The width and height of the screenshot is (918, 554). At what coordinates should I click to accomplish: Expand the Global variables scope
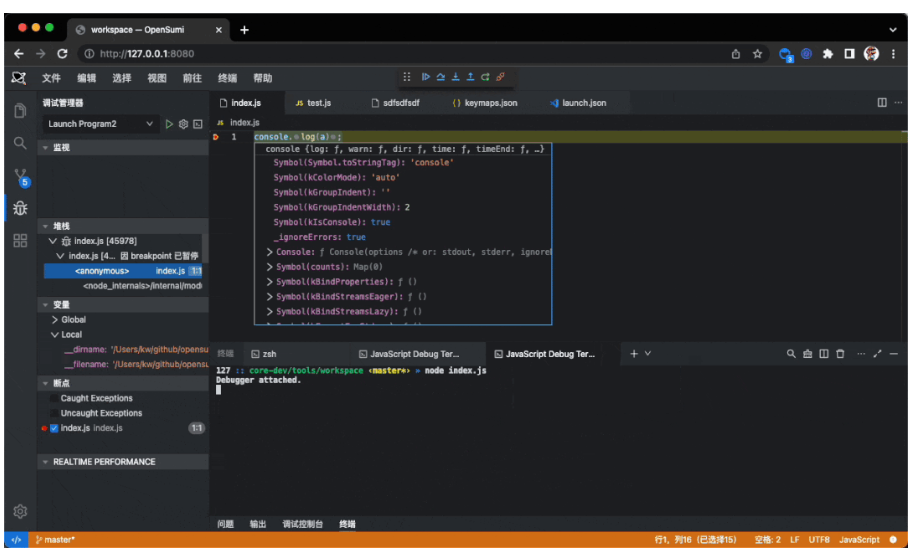(54, 320)
